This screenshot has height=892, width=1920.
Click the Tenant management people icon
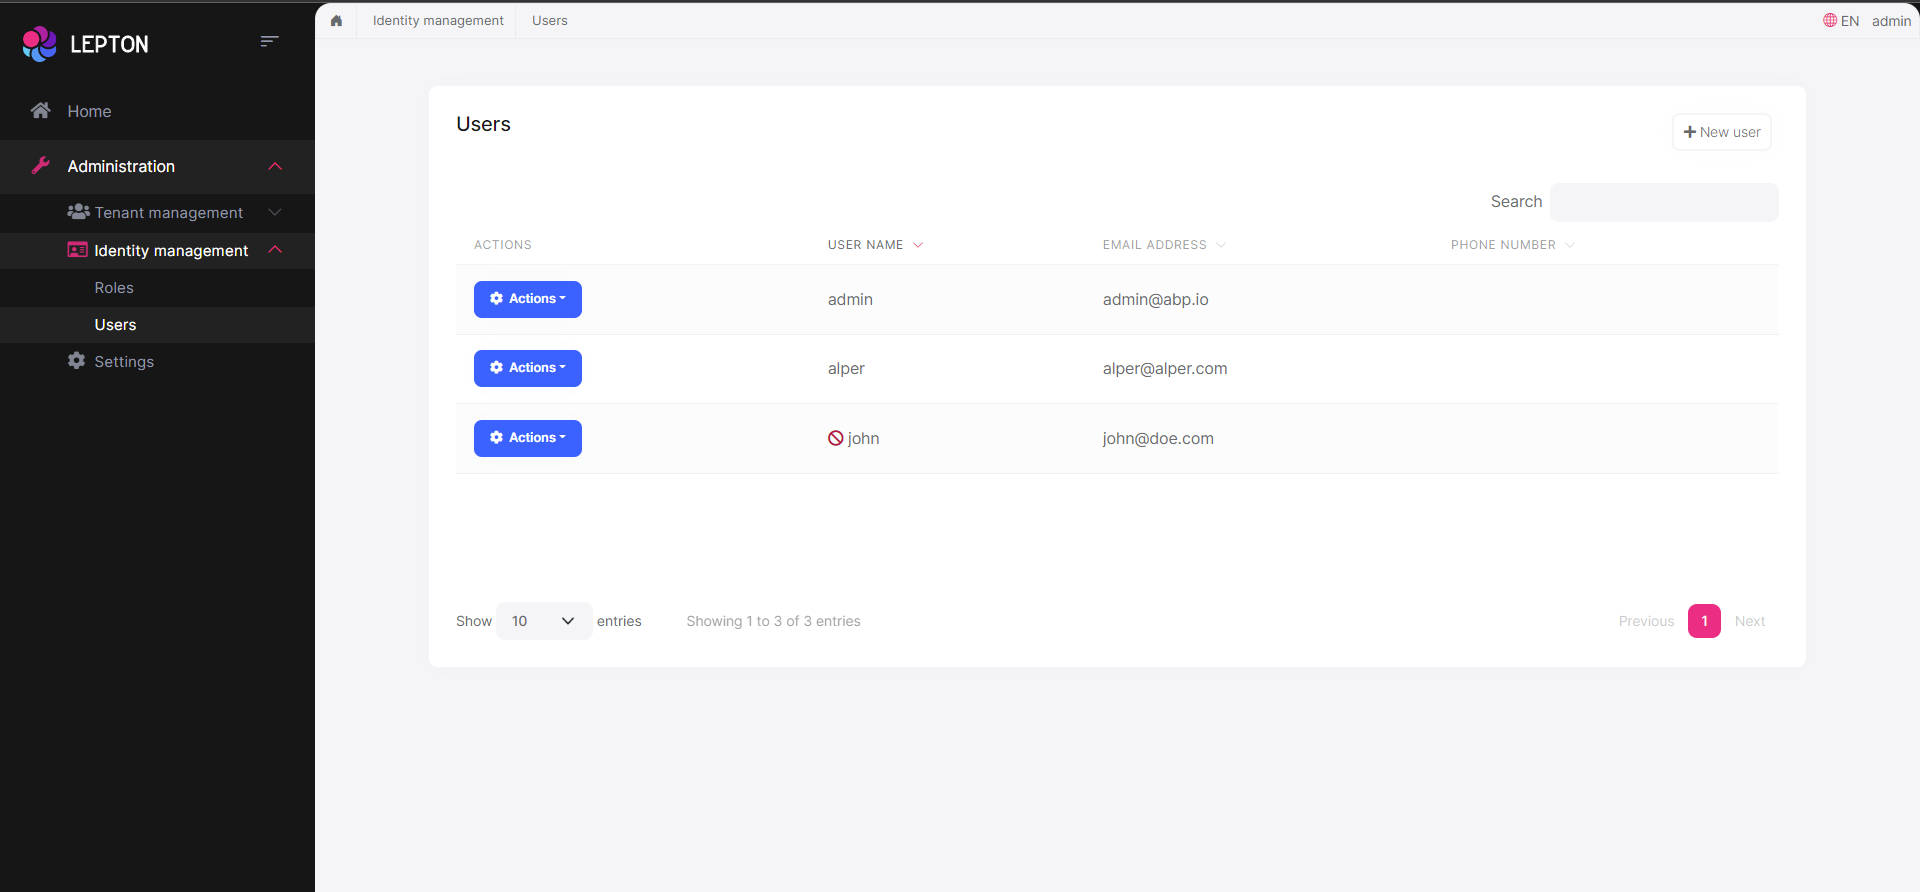(x=78, y=212)
